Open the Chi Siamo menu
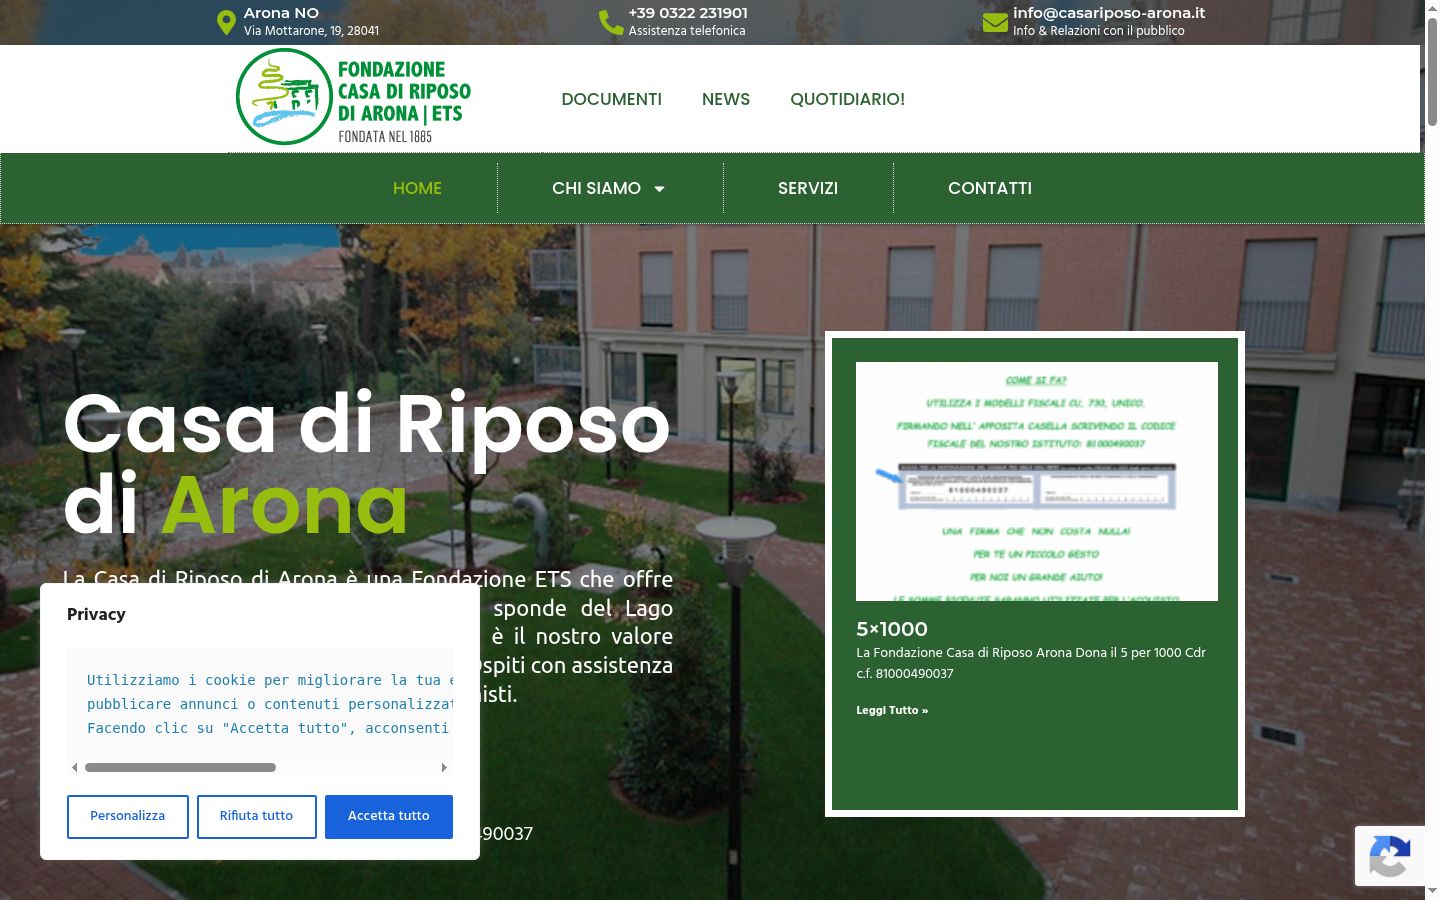The image size is (1440, 900). [x=597, y=188]
